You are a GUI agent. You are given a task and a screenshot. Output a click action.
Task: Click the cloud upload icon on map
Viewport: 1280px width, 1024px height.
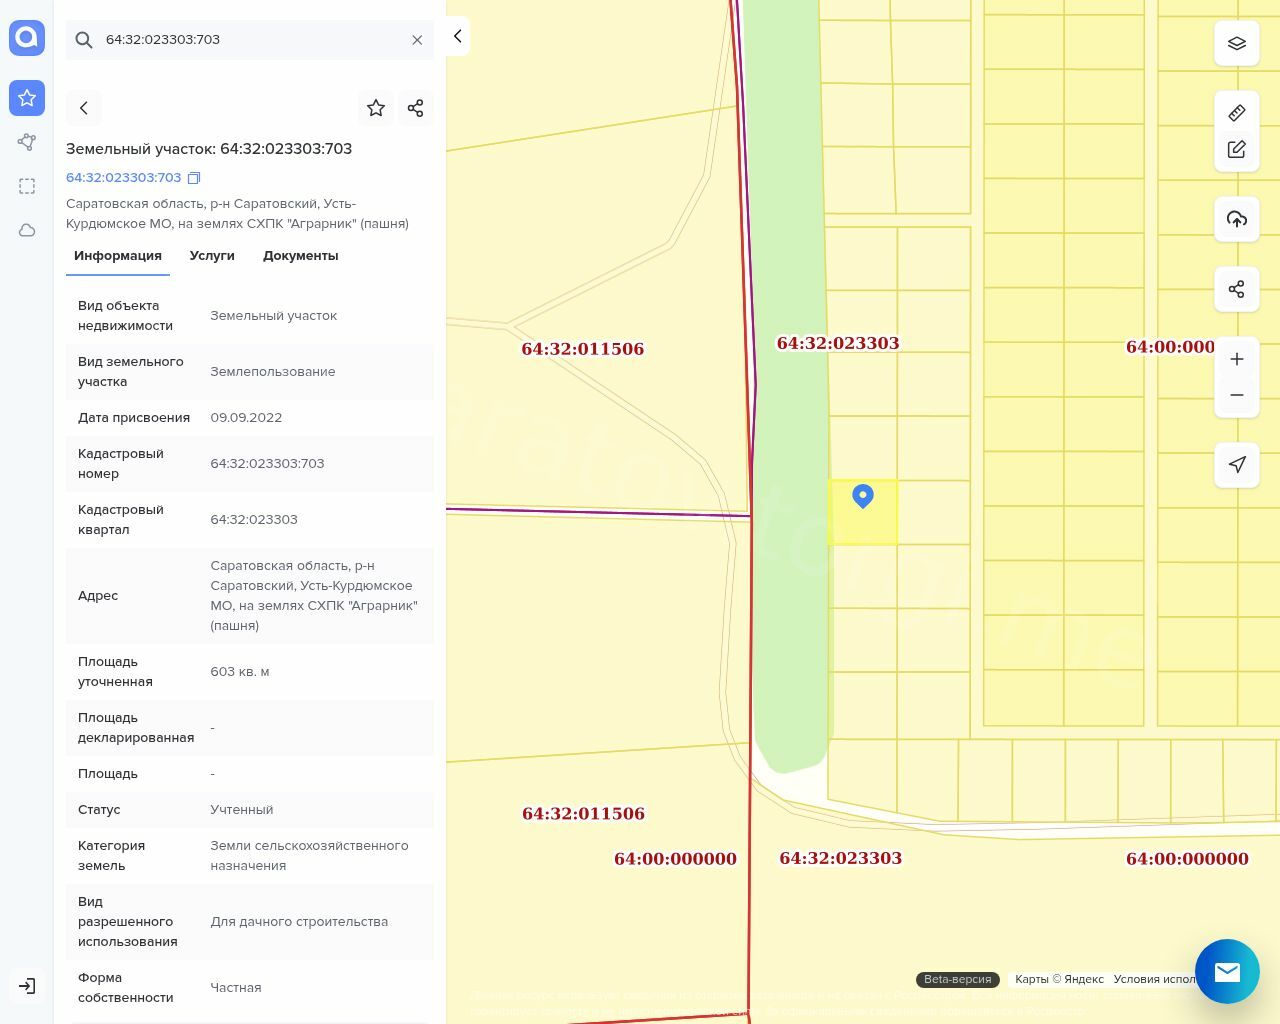[x=1236, y=219]
